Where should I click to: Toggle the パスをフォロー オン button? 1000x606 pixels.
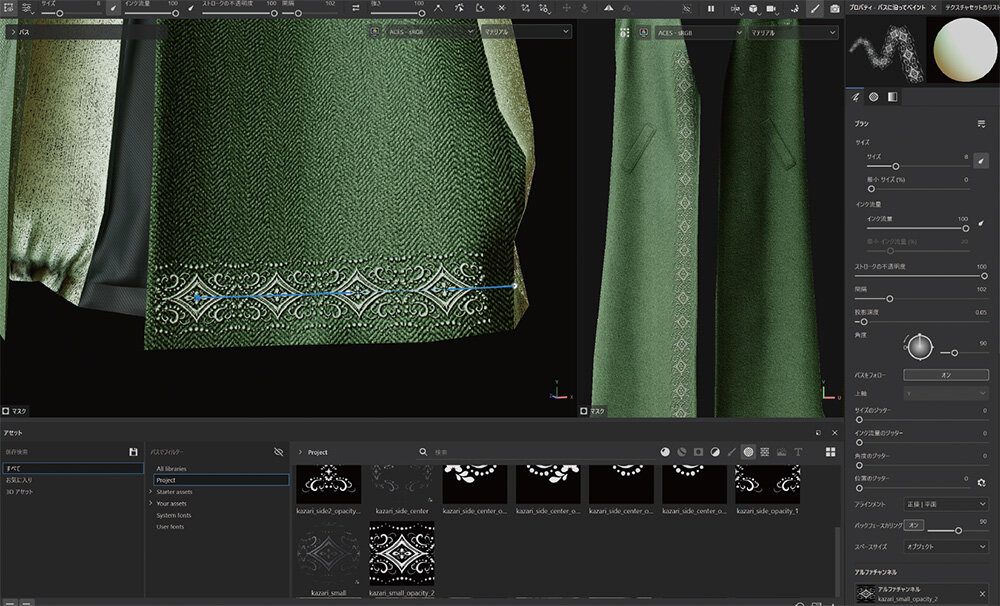point(945,375)
